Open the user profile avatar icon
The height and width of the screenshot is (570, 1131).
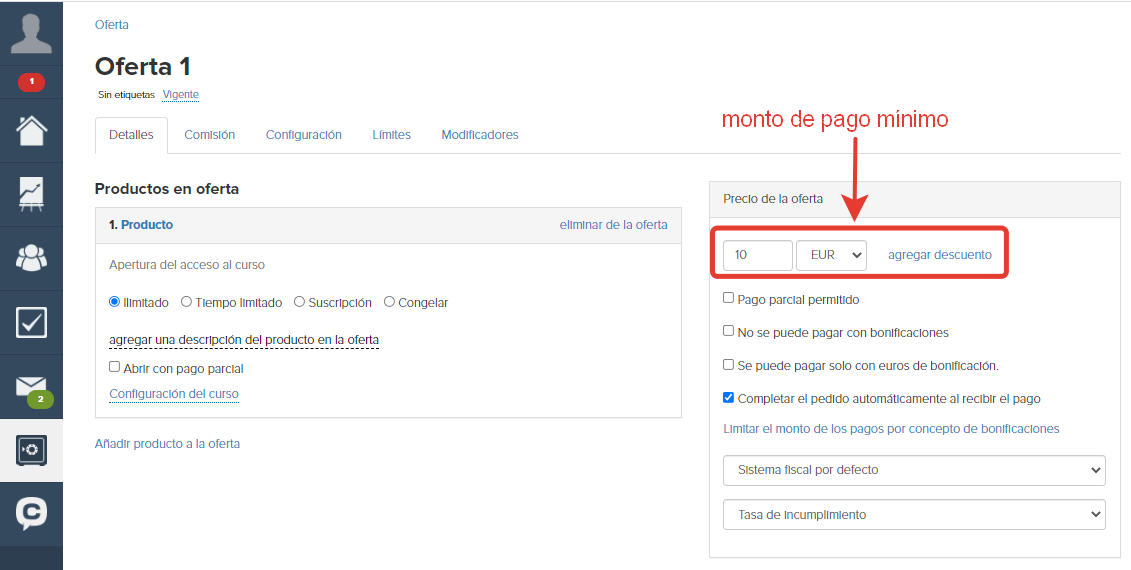[x=31, y=33]
